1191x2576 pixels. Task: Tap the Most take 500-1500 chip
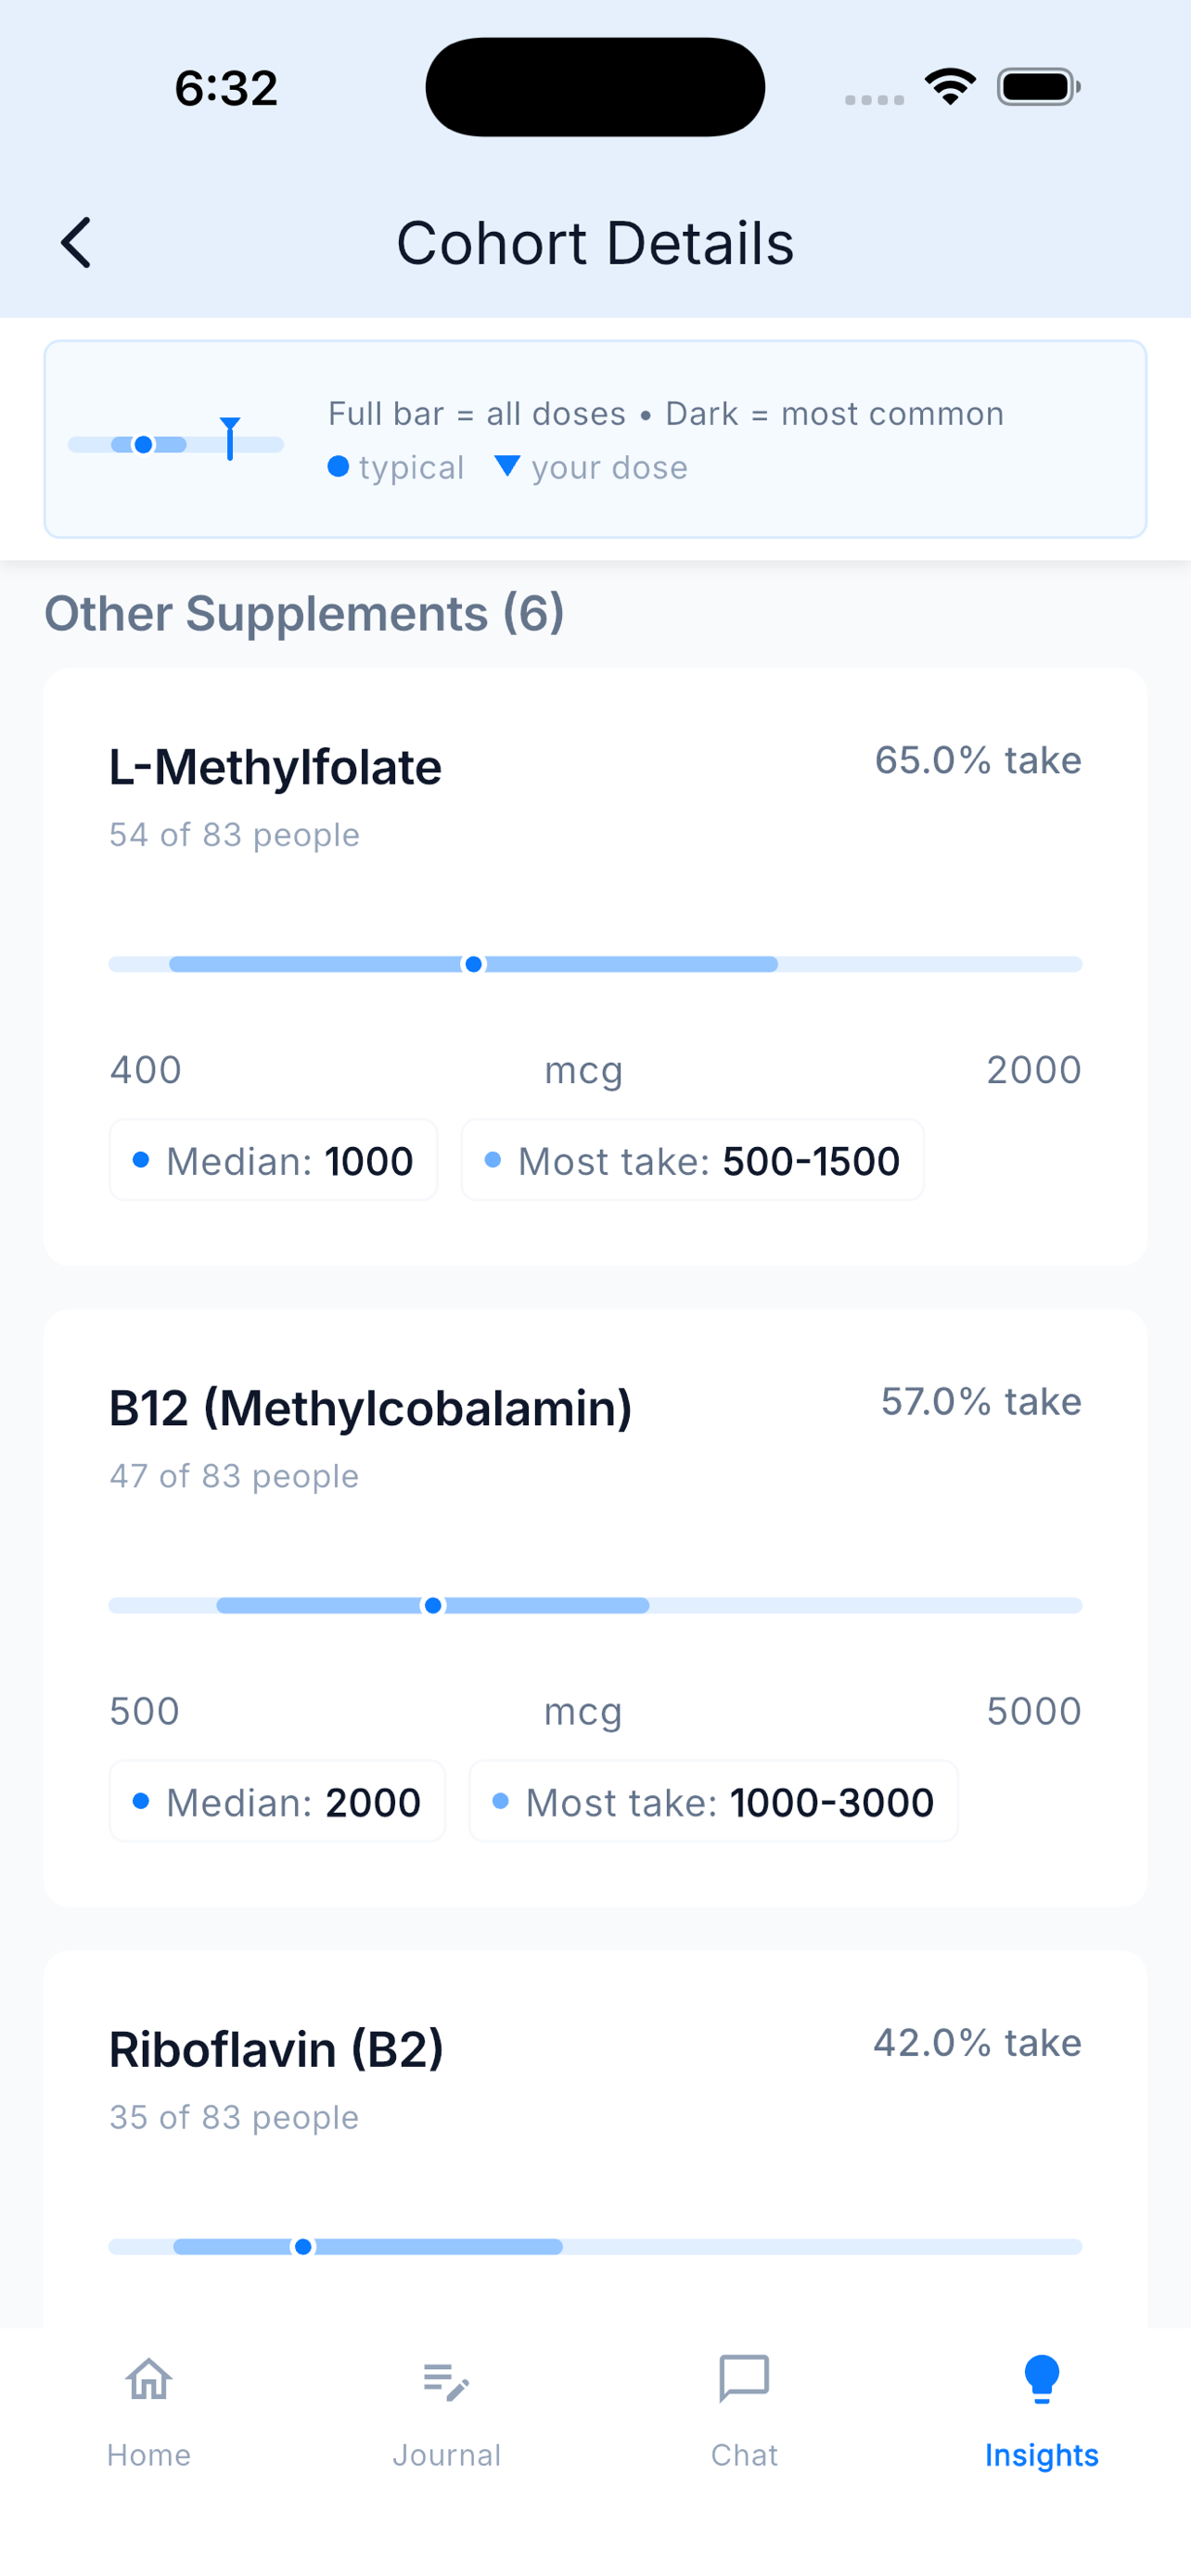[692, 1160]
